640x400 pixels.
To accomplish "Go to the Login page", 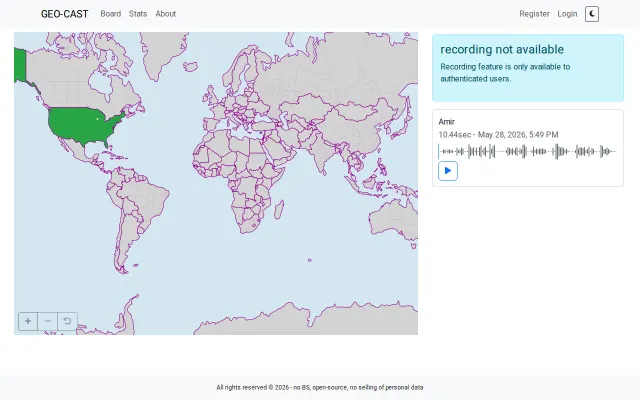I will coord(567,14).
